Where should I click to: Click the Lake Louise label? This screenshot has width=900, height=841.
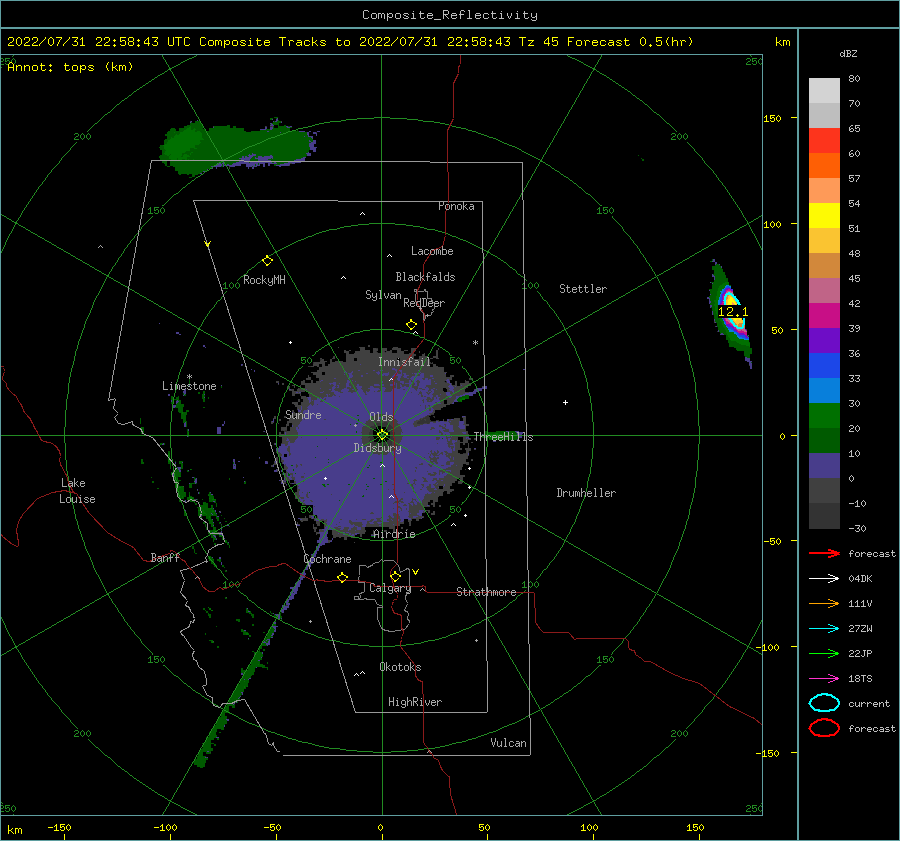77,491
